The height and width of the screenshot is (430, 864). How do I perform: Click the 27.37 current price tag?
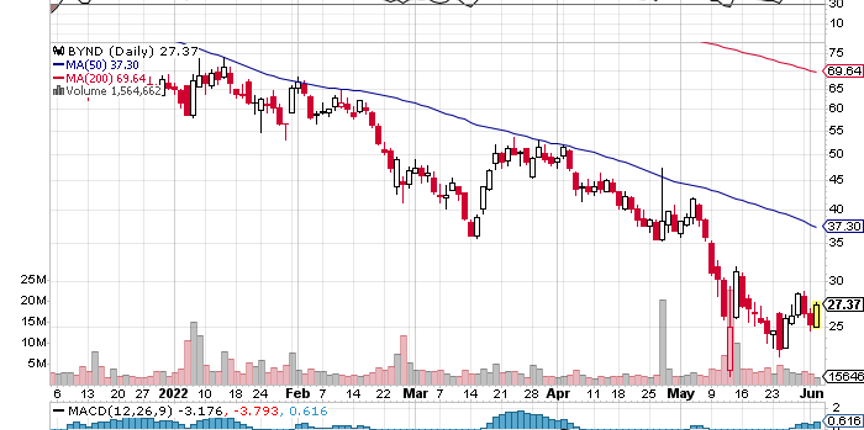[x=845, y=304]
